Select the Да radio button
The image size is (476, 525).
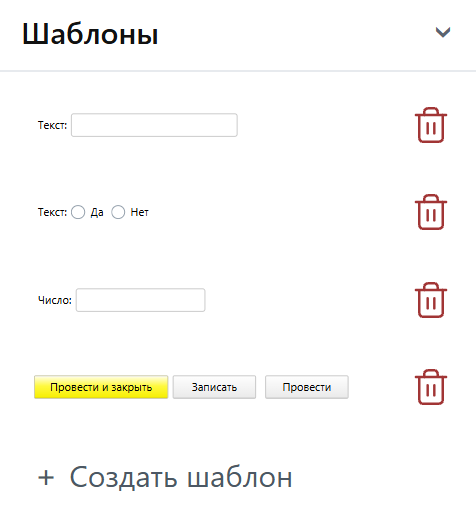pos(78,212)
